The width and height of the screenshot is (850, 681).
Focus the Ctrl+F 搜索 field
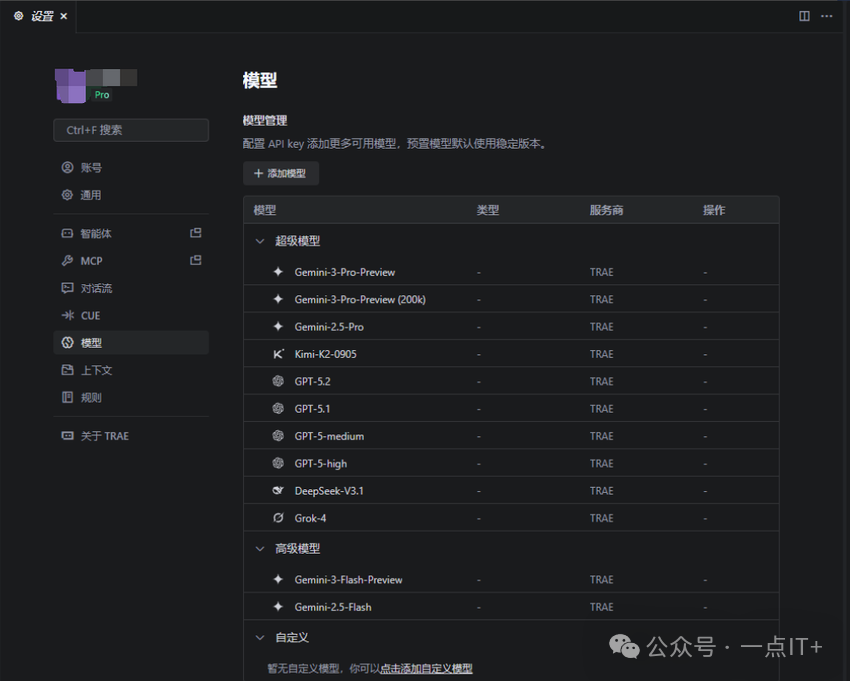(131, 130)
